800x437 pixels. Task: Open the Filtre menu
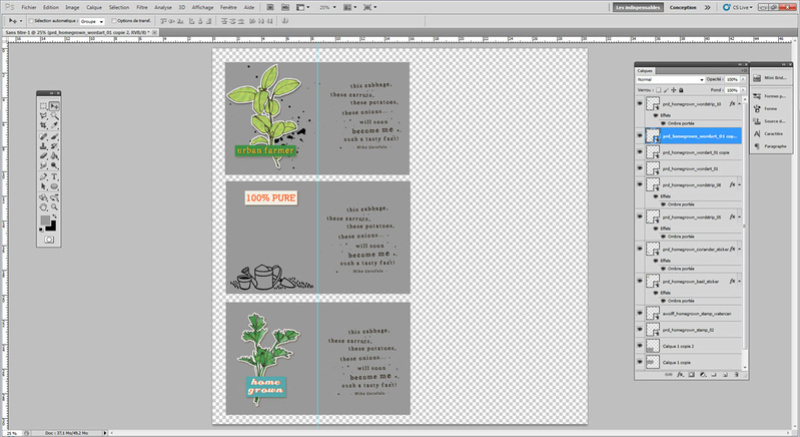142,7
